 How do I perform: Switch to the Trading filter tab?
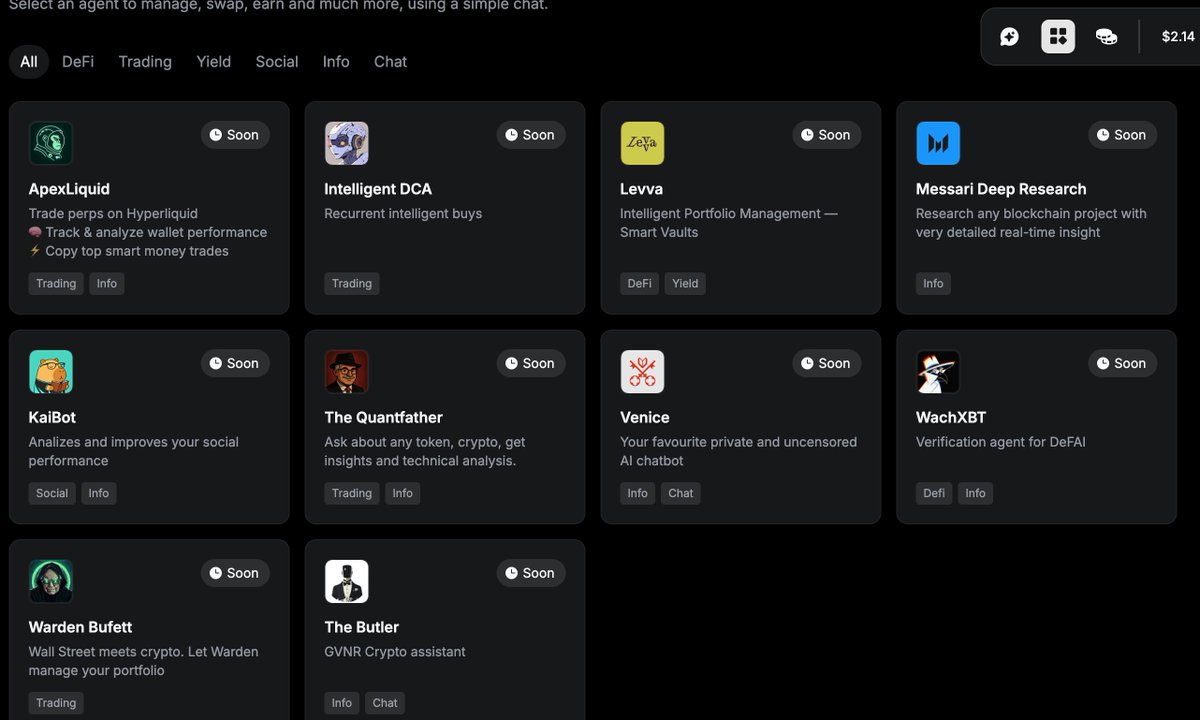[145, 62]
